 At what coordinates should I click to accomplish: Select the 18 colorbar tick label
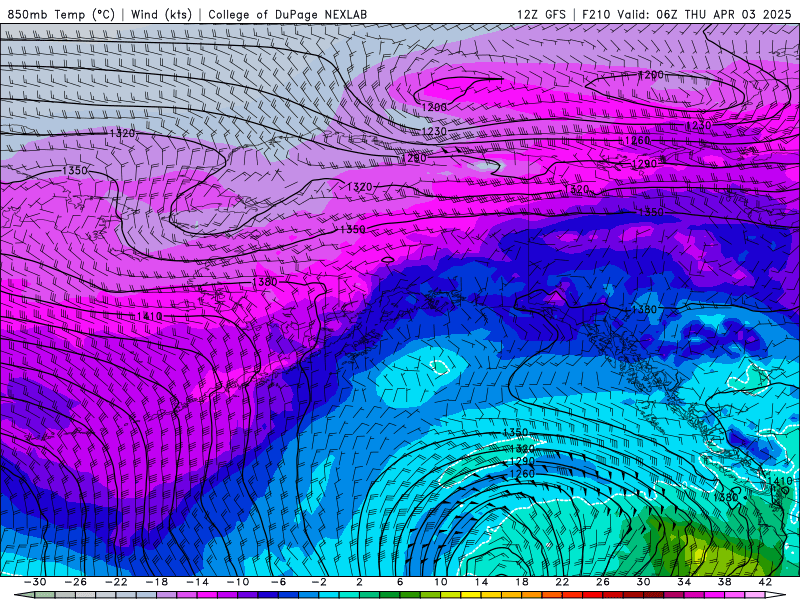(x=522, y=582)
